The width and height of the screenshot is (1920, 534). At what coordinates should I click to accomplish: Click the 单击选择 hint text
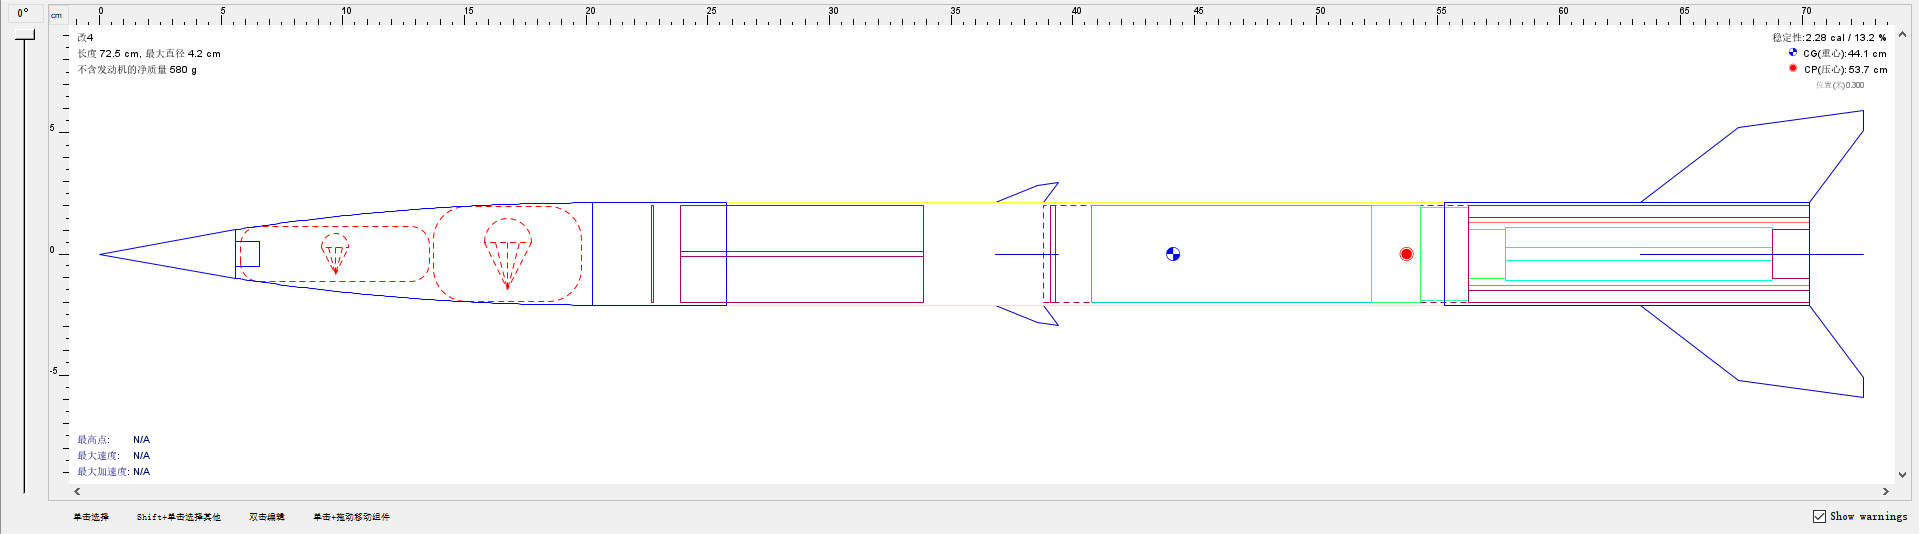tap(91, 517)
